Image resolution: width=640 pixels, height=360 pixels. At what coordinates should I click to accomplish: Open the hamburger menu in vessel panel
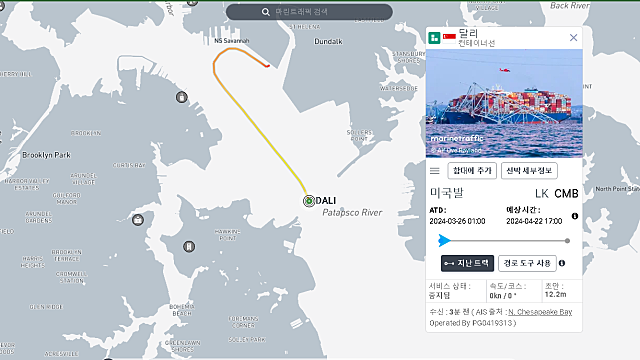click(x=435, y=171)
